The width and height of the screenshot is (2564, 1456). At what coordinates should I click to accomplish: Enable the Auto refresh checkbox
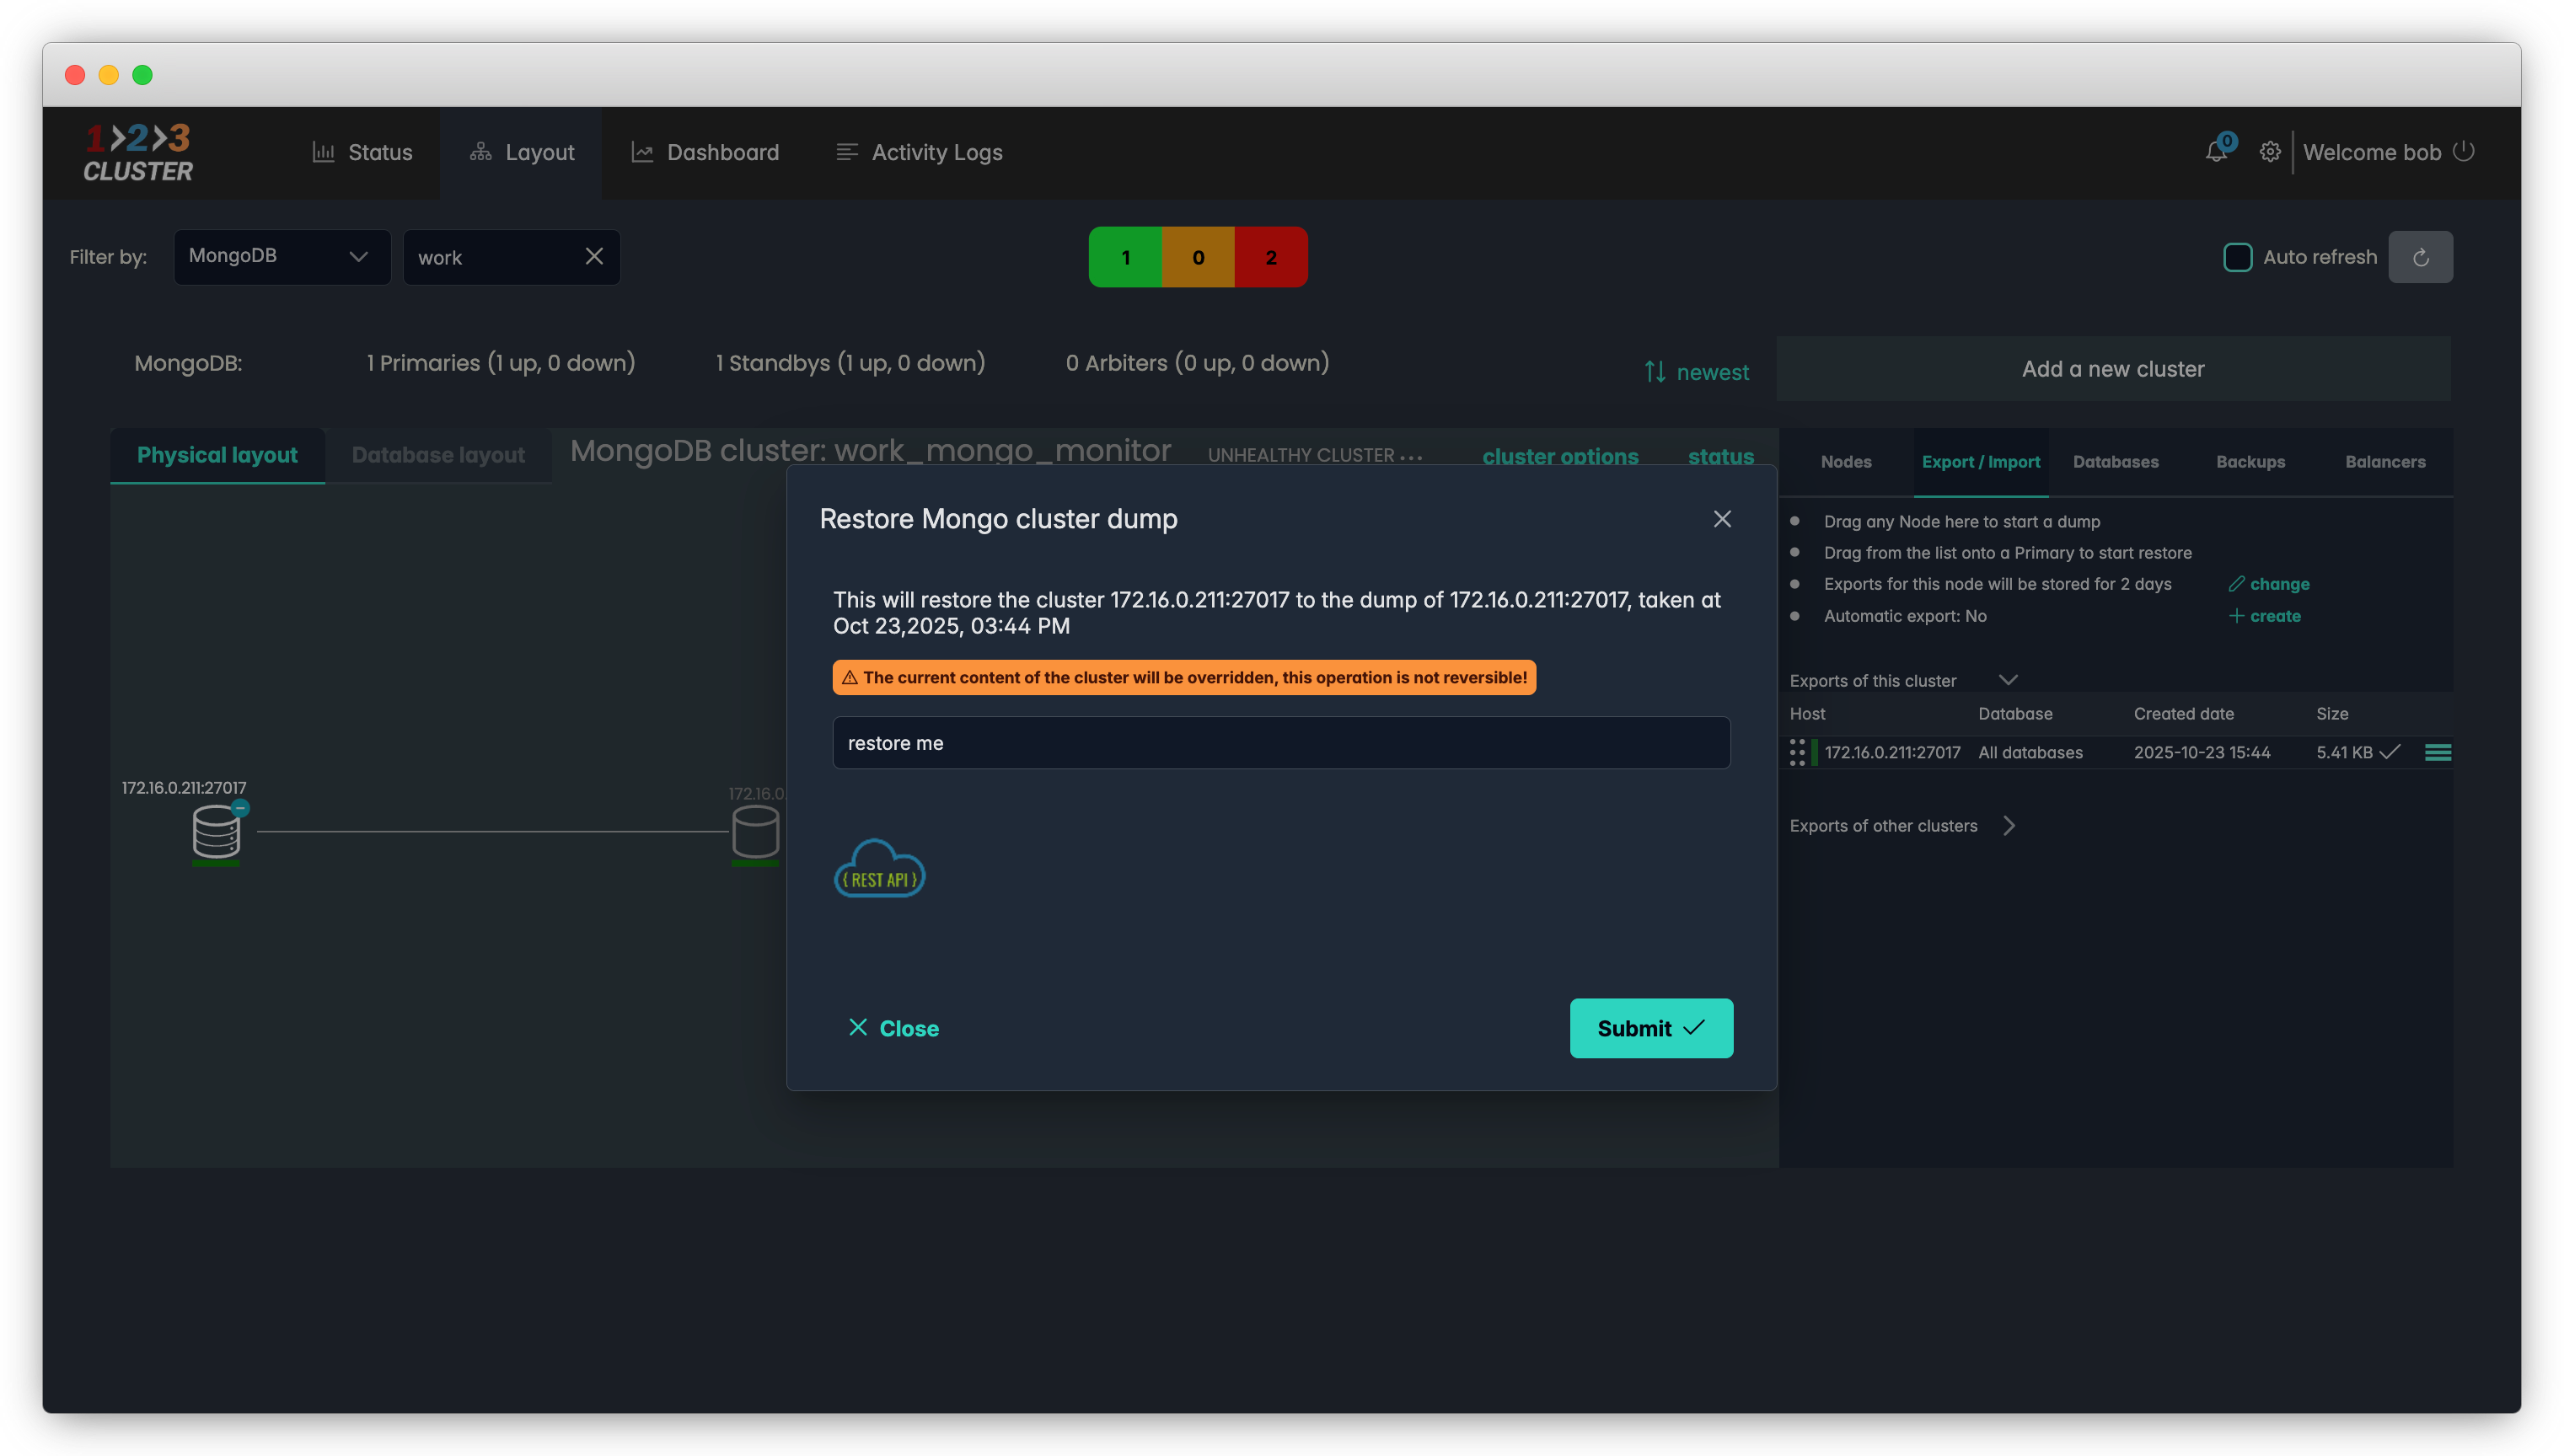click(x=2237, y=257)
